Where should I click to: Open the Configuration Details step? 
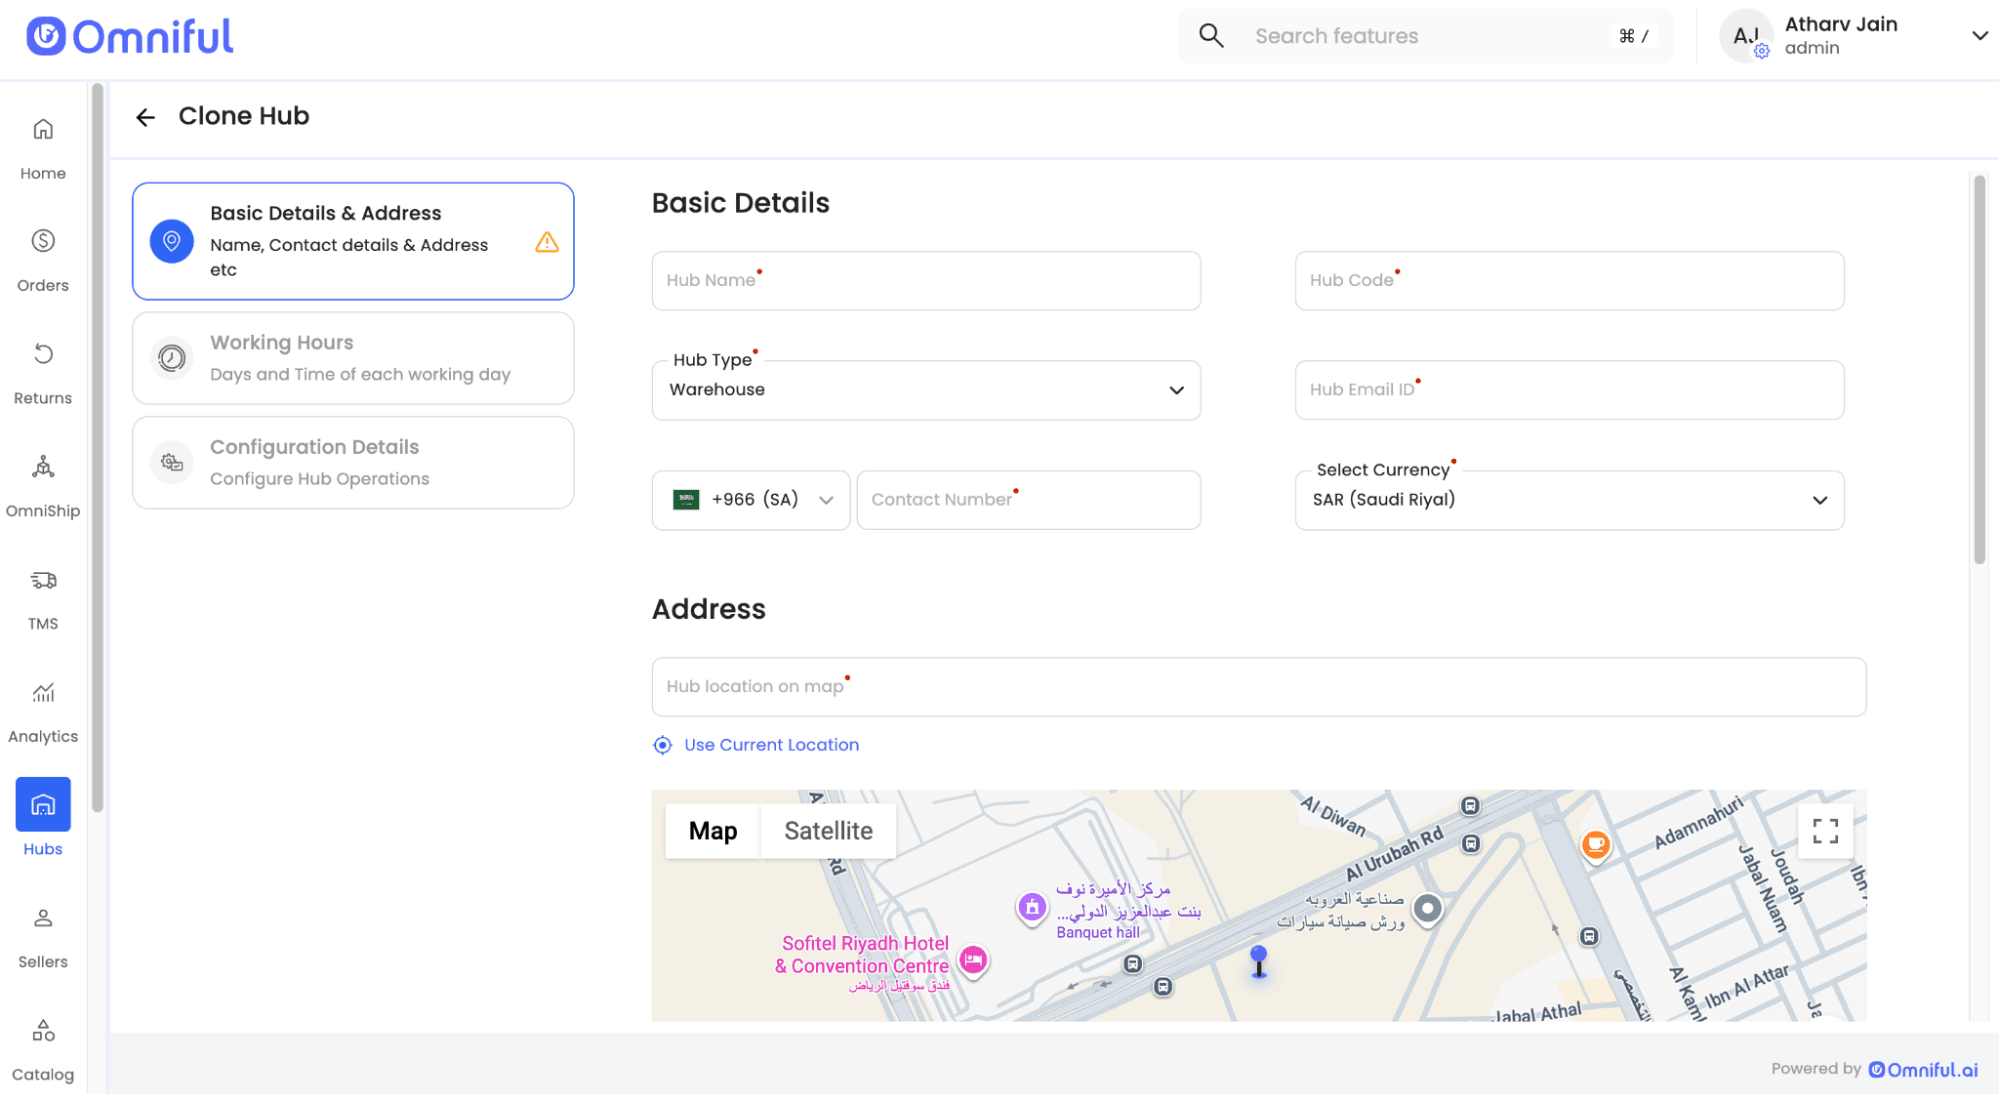(353, 462)
